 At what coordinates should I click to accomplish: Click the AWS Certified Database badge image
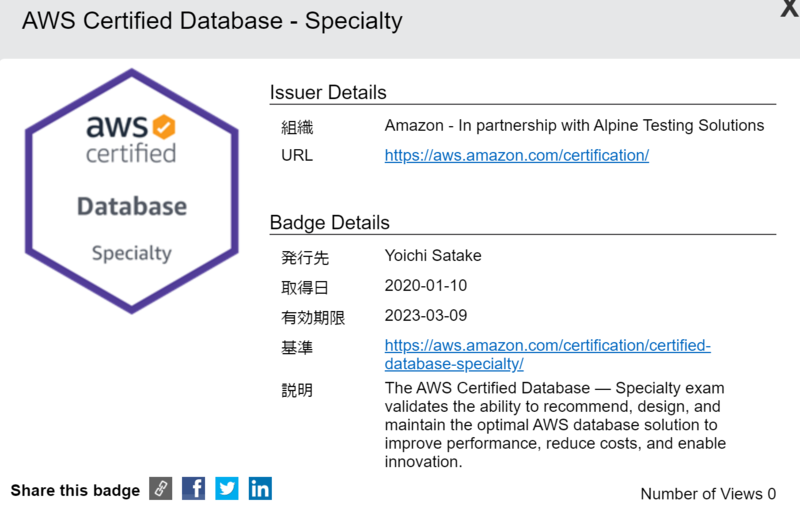[132, 191]
